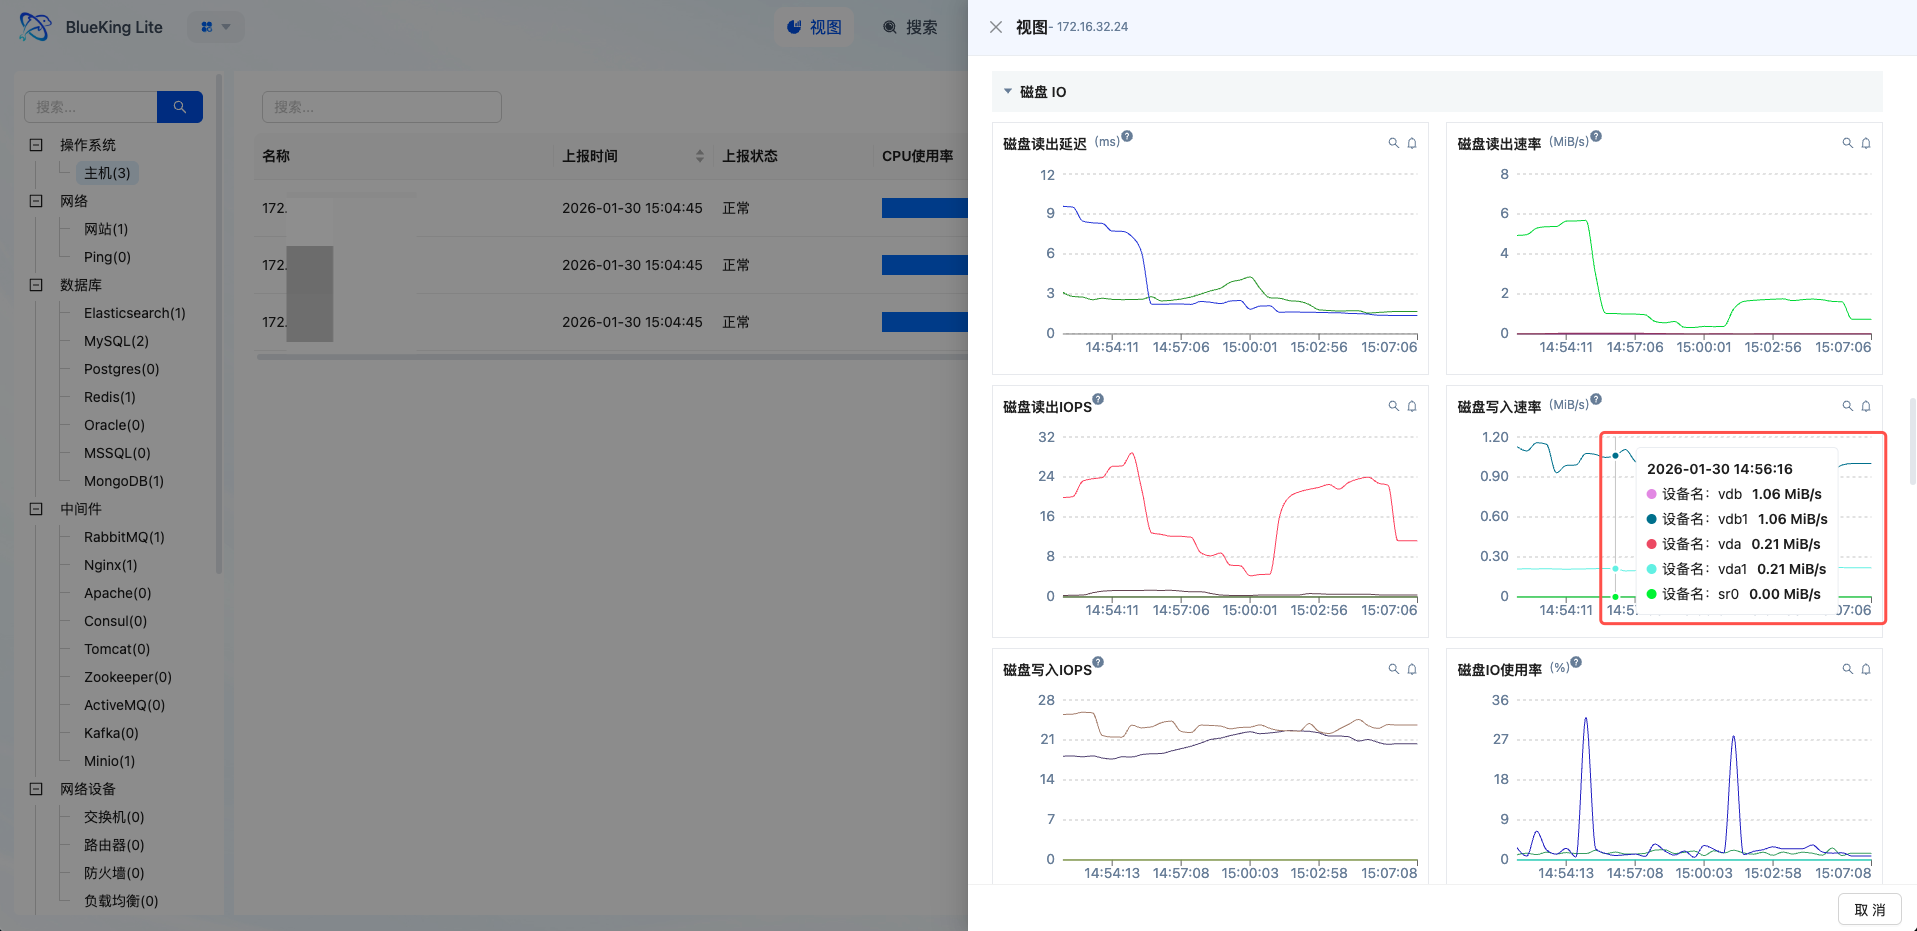
Task: Close the 视图 drawer panel
Action: (996, 27)
